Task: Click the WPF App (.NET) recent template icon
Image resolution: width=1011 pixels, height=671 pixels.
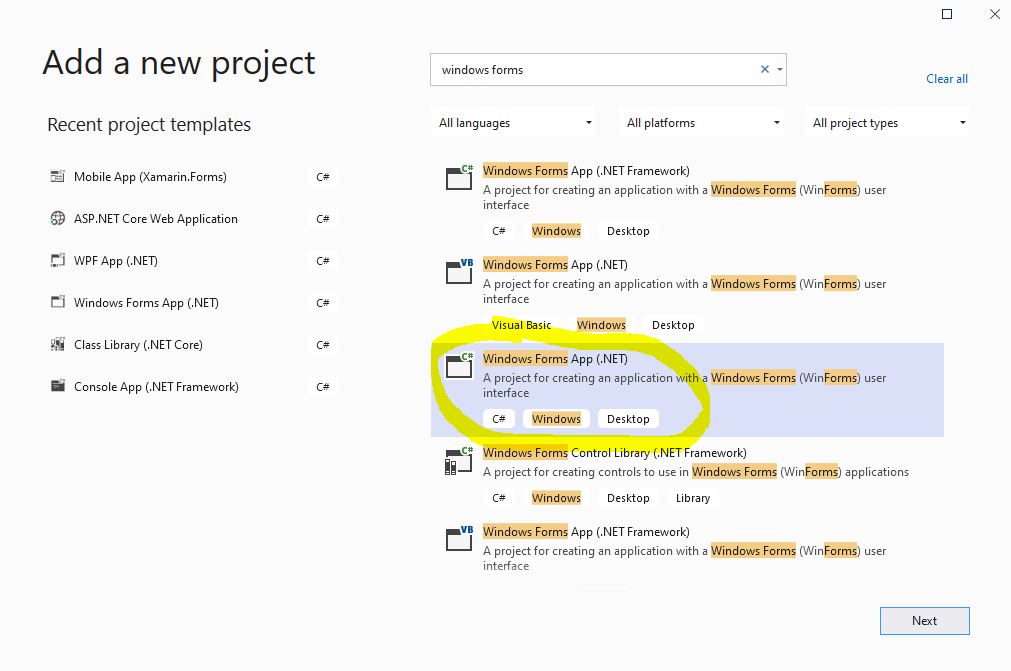Action: point(57,260)
